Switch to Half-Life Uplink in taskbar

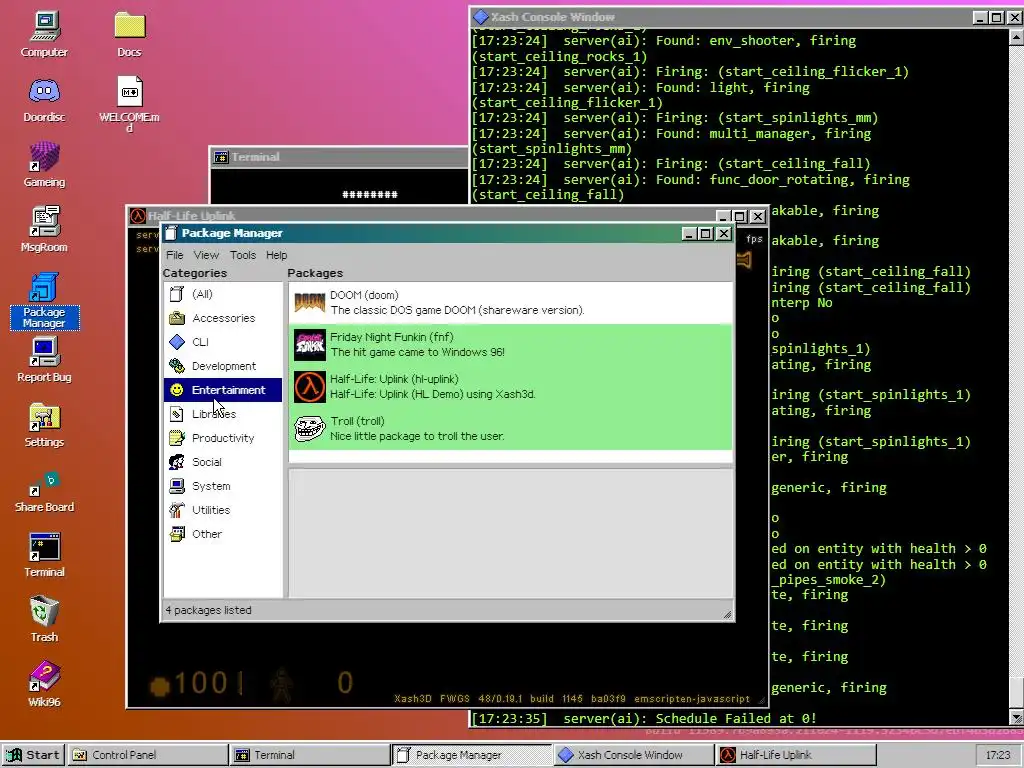(x=795, y=755)
